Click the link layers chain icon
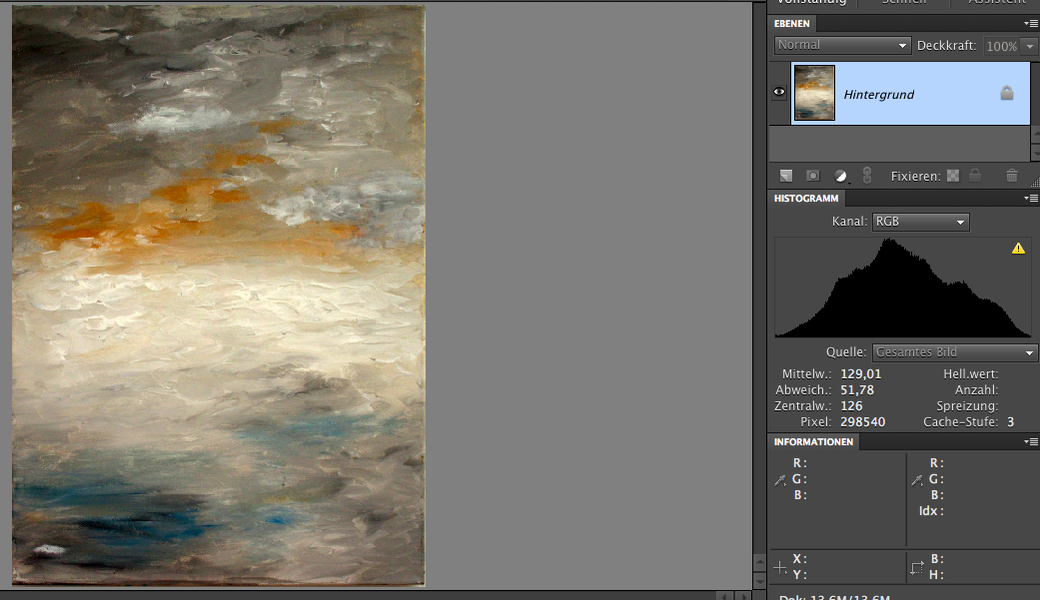Screen dimensions: 1040x600 click(867, 175)
